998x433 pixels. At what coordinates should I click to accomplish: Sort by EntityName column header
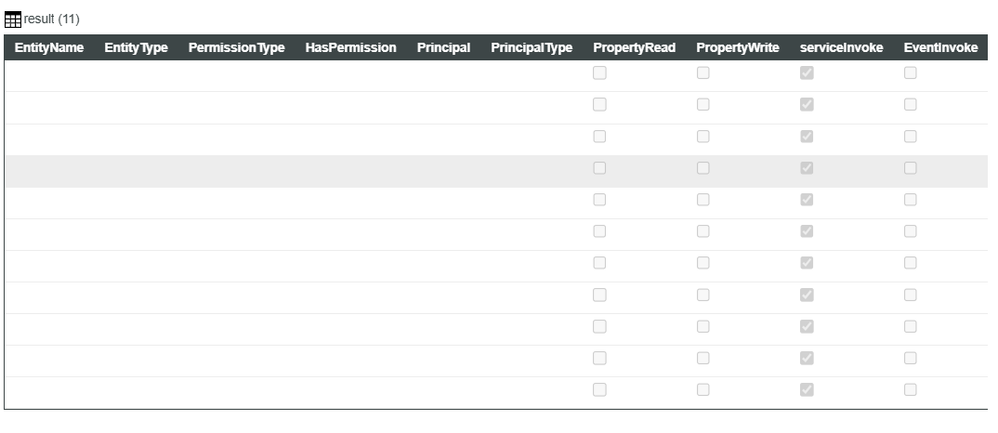click(49, 48)
